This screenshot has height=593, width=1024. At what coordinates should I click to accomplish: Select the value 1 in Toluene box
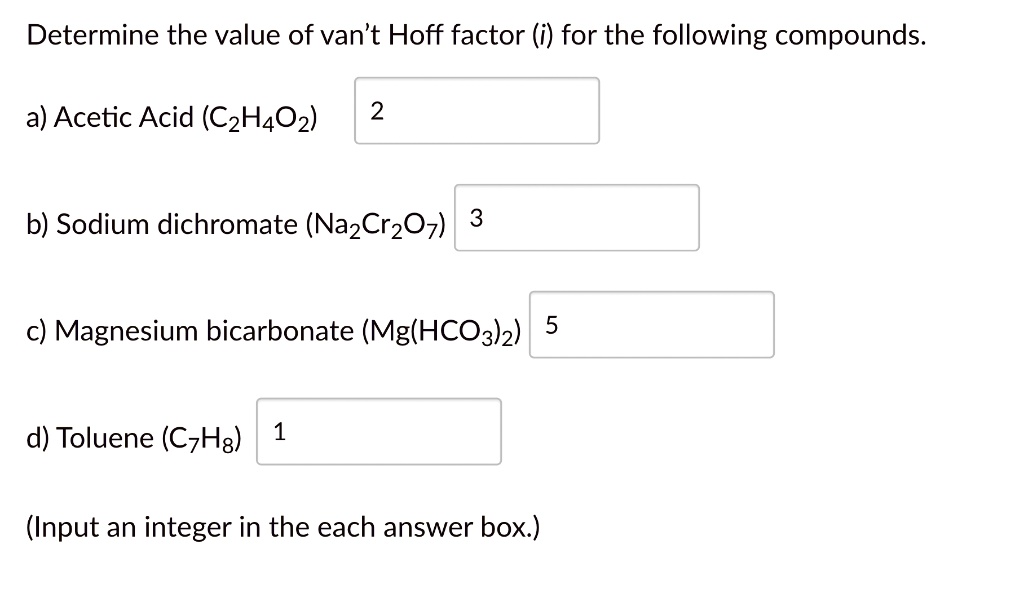click(280, 431)
